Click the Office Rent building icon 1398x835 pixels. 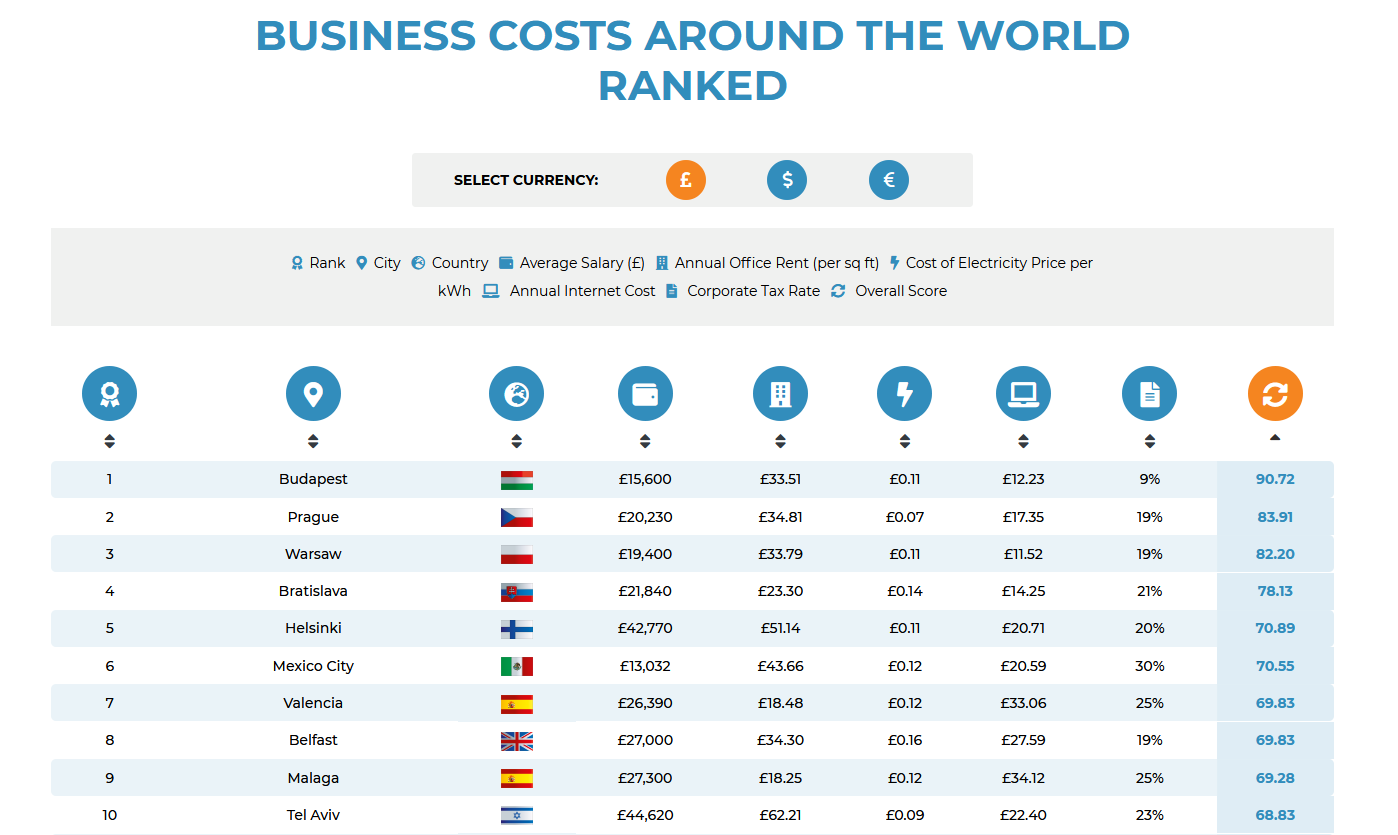click(780, 394)
